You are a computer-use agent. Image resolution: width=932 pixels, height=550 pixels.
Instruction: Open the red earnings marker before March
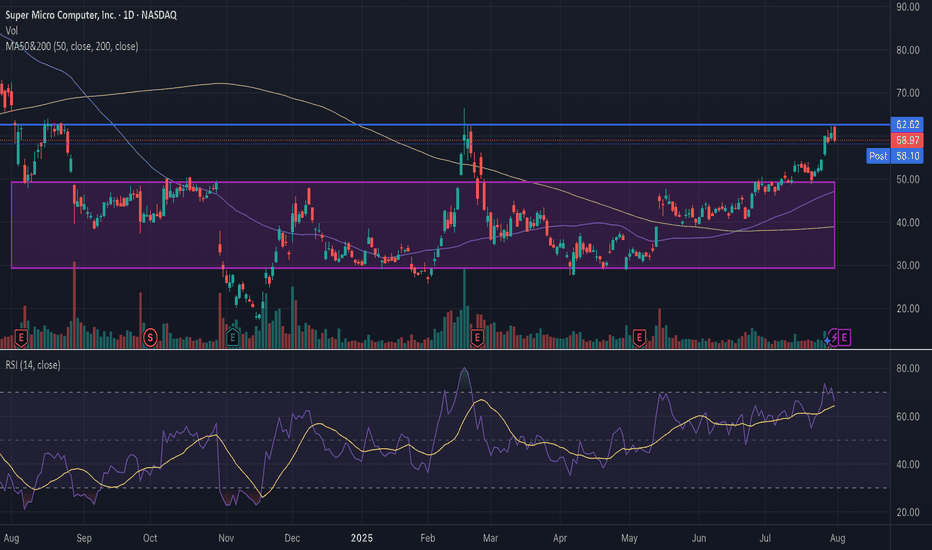[x=477, y=338]
